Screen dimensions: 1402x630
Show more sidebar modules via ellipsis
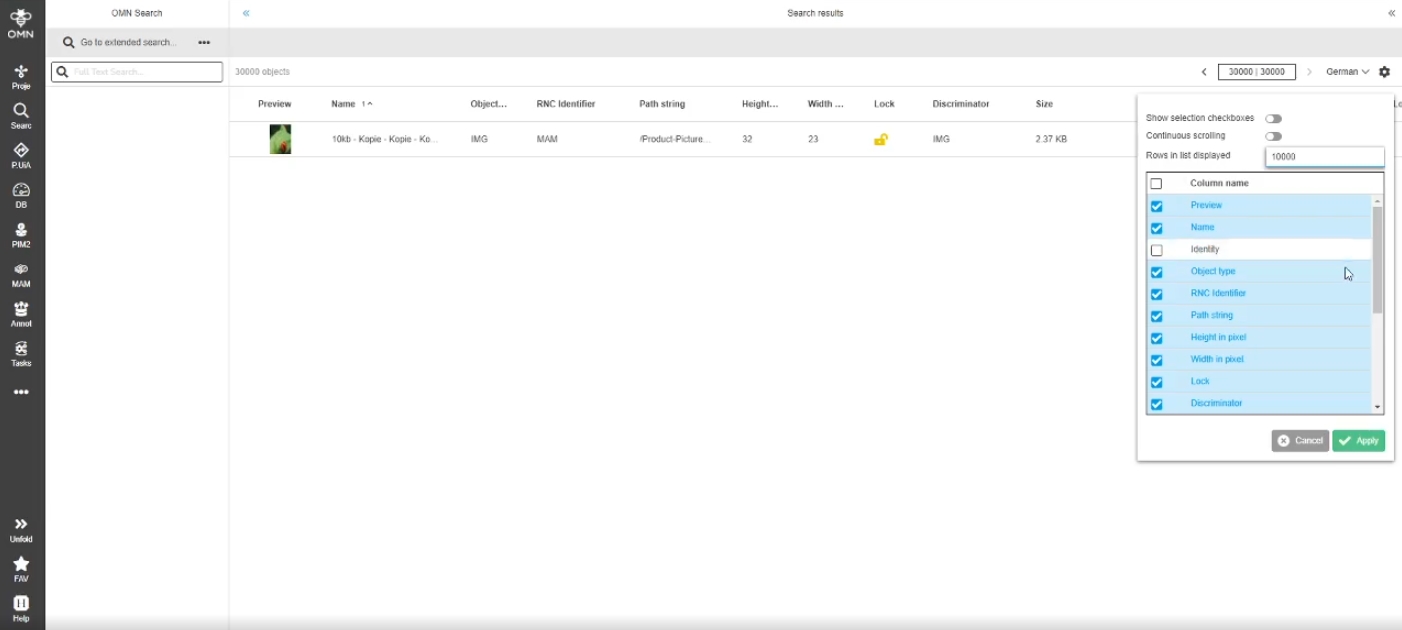click(x=21, y=392)
